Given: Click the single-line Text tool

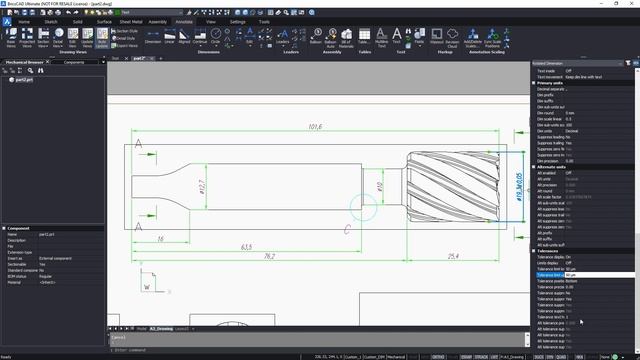Looking at the screenshot, I should pos(396,36).
